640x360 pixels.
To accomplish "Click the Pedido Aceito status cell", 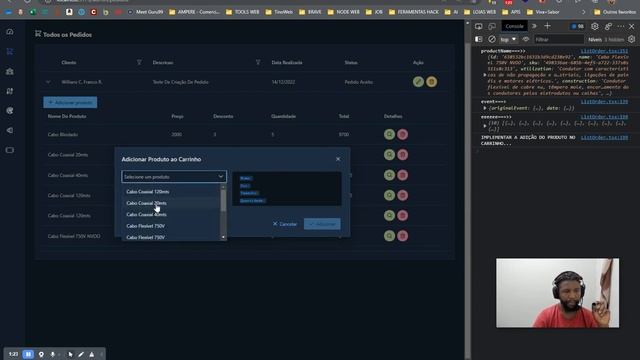I will (x=358, y=82).
